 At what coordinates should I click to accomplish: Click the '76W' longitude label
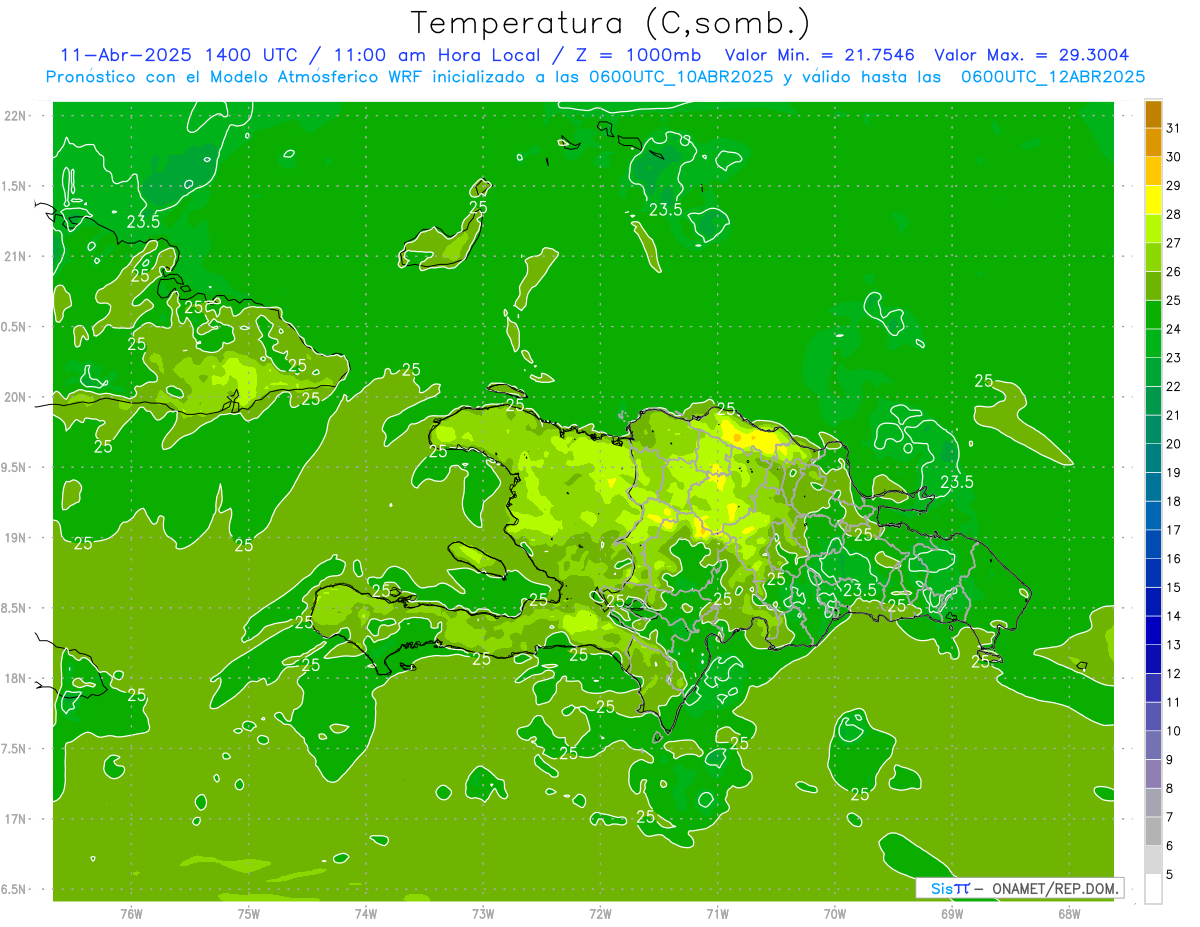(x=131, y=914)
